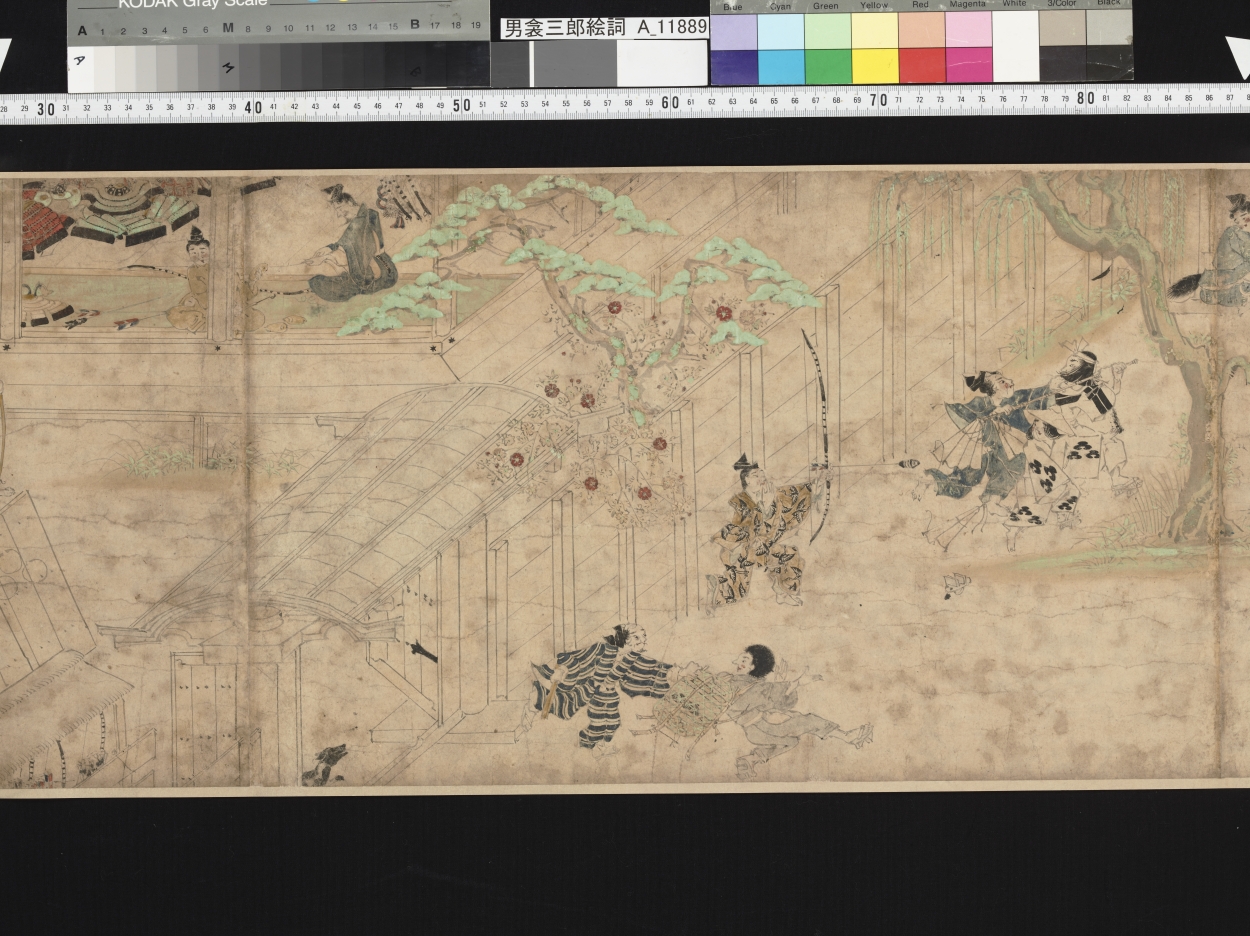The height and width of the screenshot is (936, 1250).
Task: Select the bright yellow color patch
Action: 874,66
